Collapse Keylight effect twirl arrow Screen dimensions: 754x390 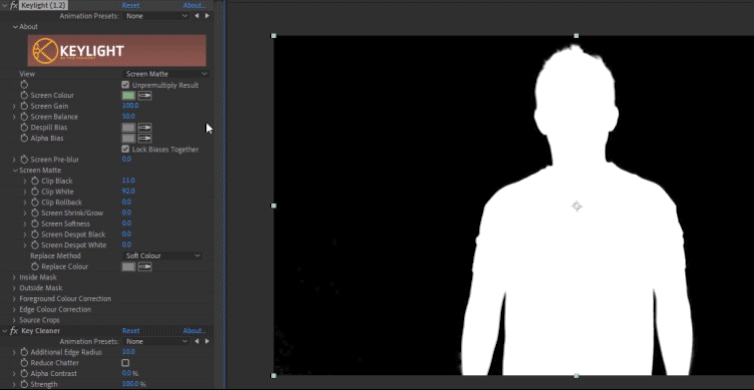click(4, 5)
